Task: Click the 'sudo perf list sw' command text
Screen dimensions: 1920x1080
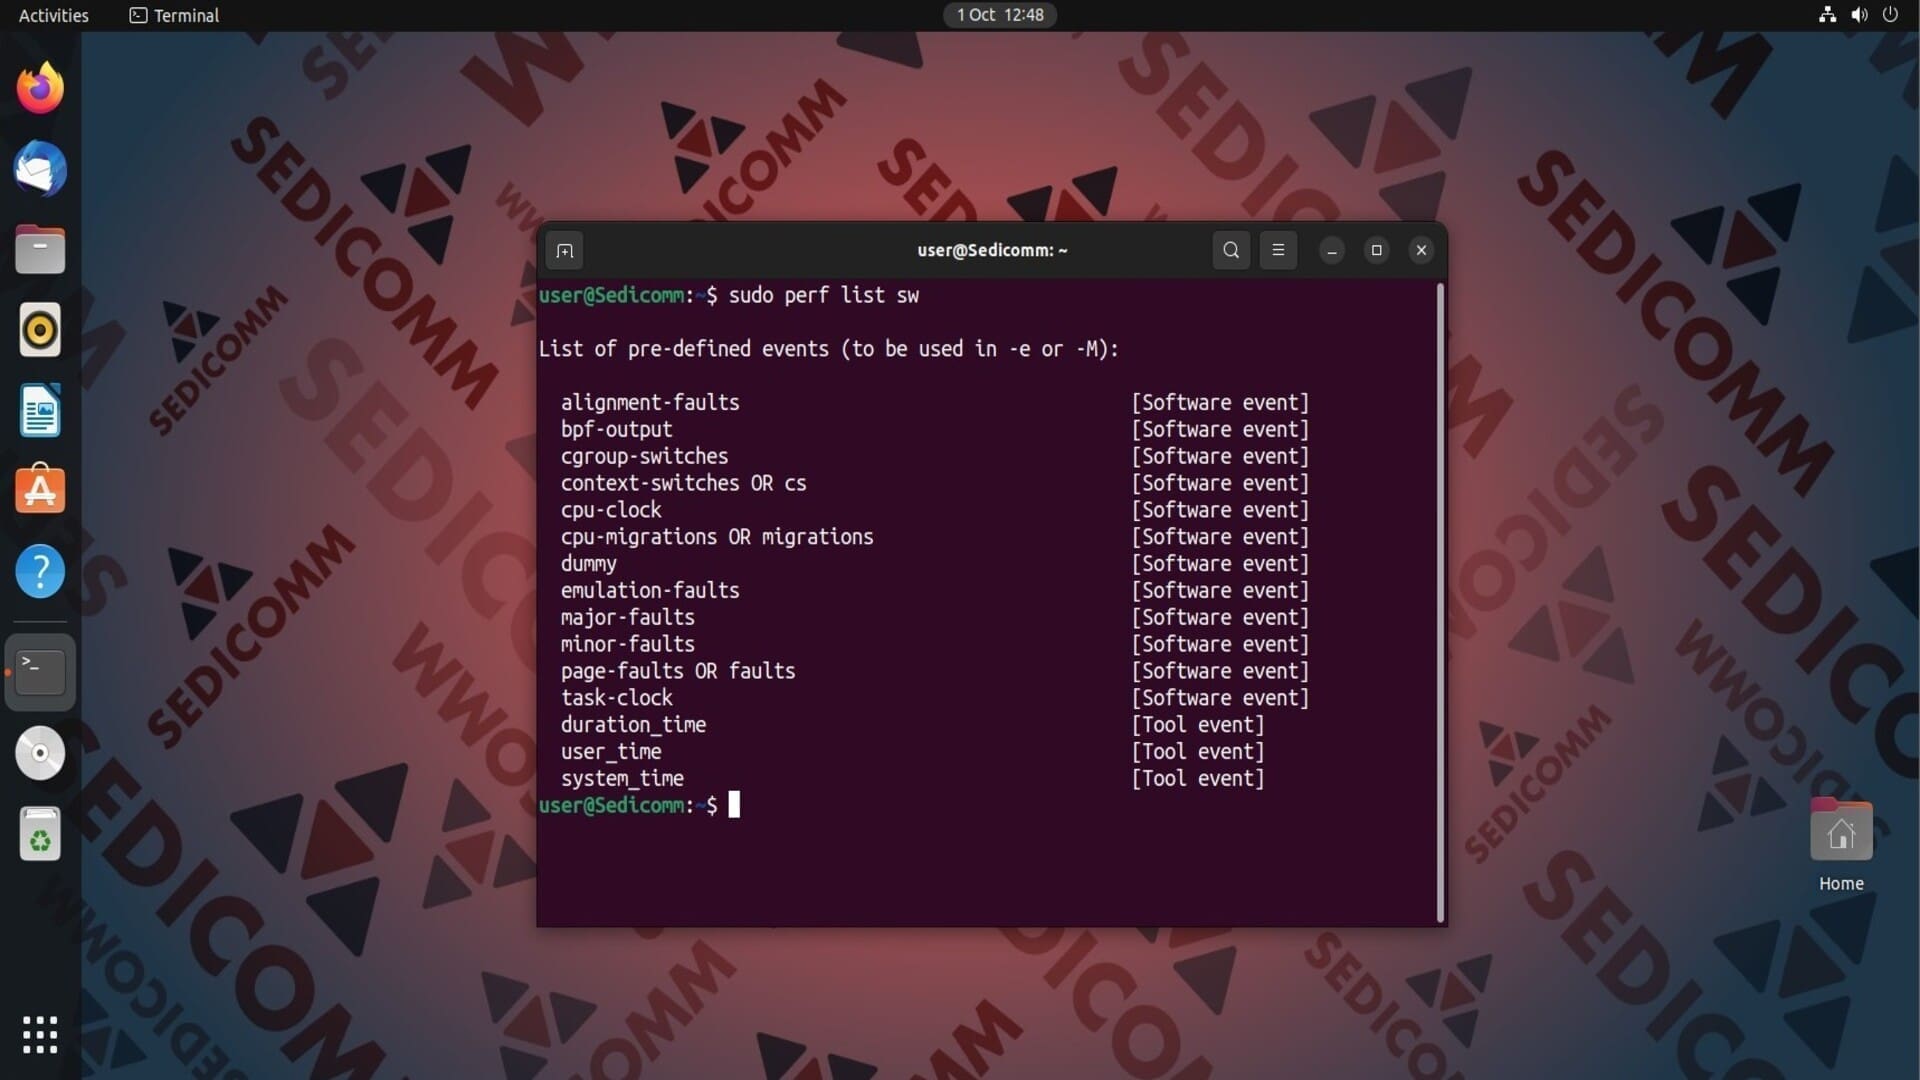Action: point(823,295)
